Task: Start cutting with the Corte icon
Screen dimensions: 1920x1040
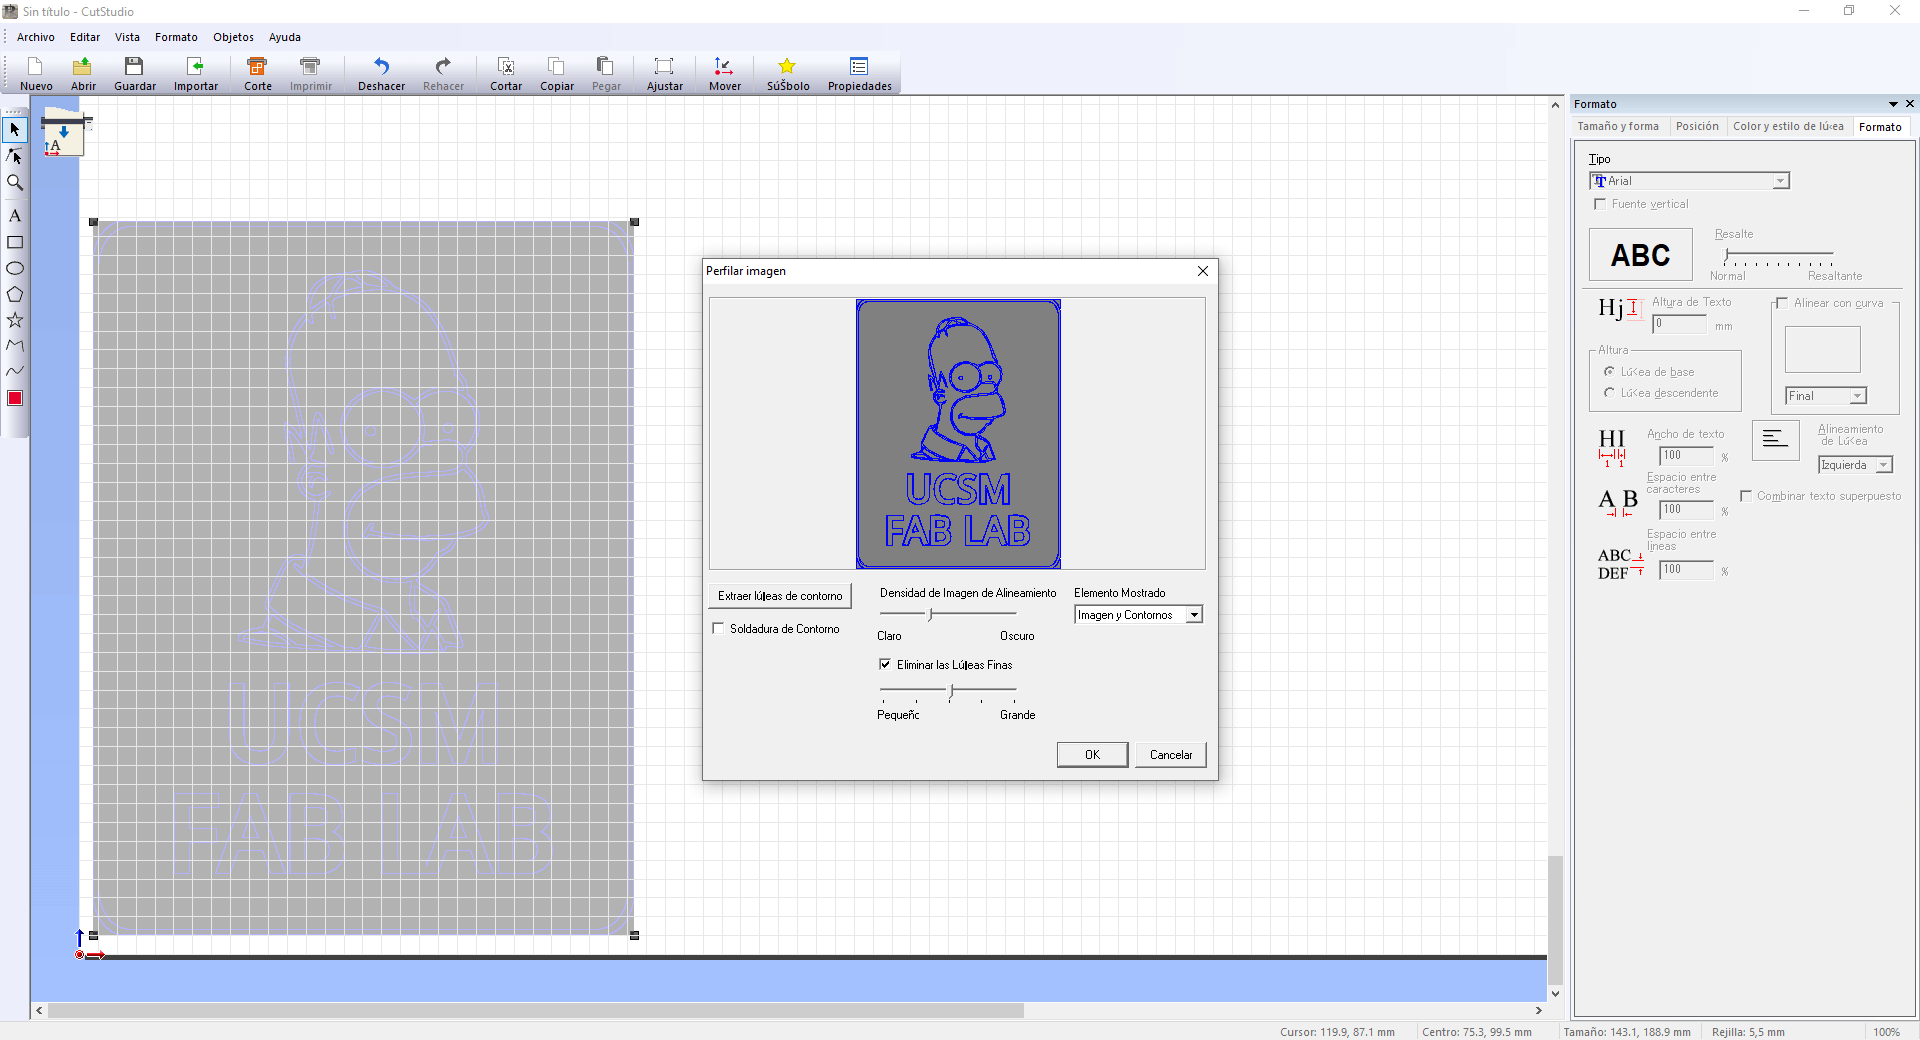Action: (257, 66)
